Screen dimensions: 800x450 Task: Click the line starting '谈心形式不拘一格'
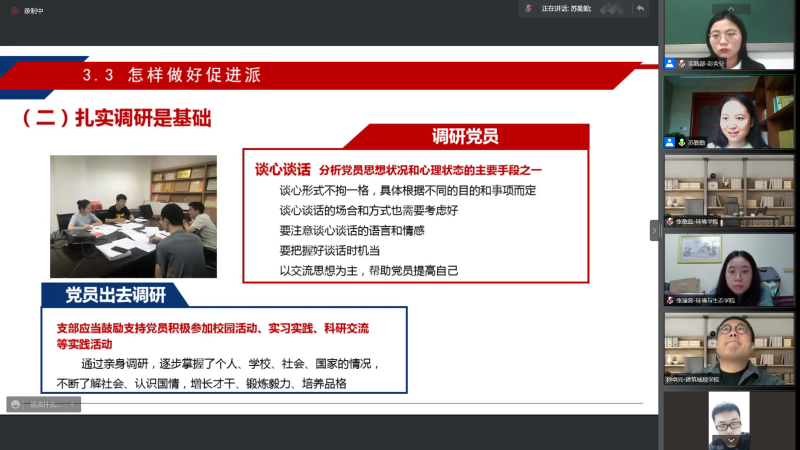(408, 190)
